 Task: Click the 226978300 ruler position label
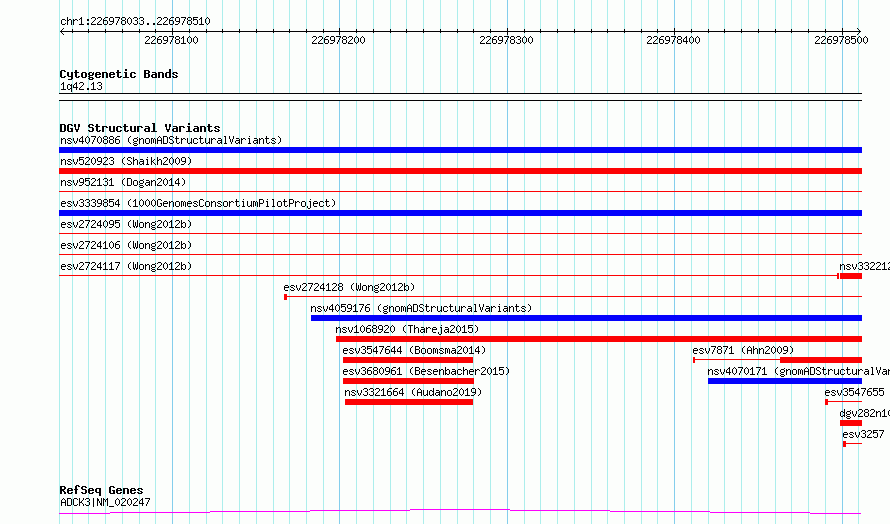pyautogui.click(x=506, y=40)
